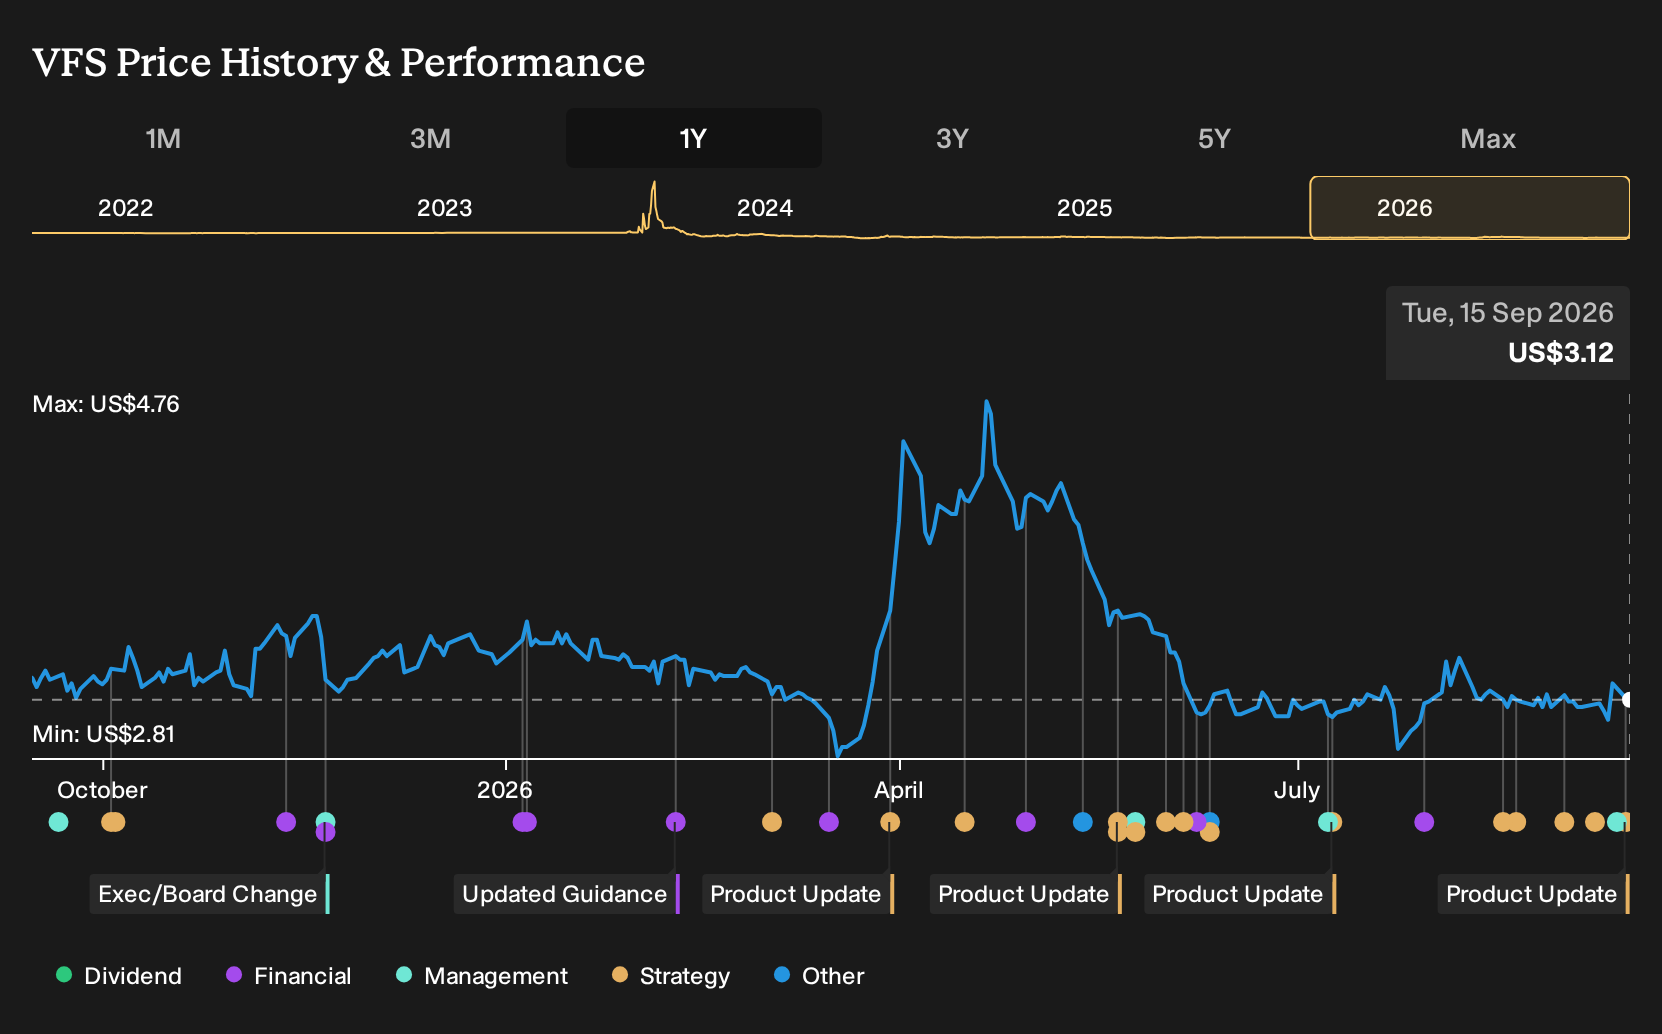This screenshot has height=1034, width=1662.
Task: Toggle the Dividend legend filter
Action: pyautogui.click(x=119, y=976)
